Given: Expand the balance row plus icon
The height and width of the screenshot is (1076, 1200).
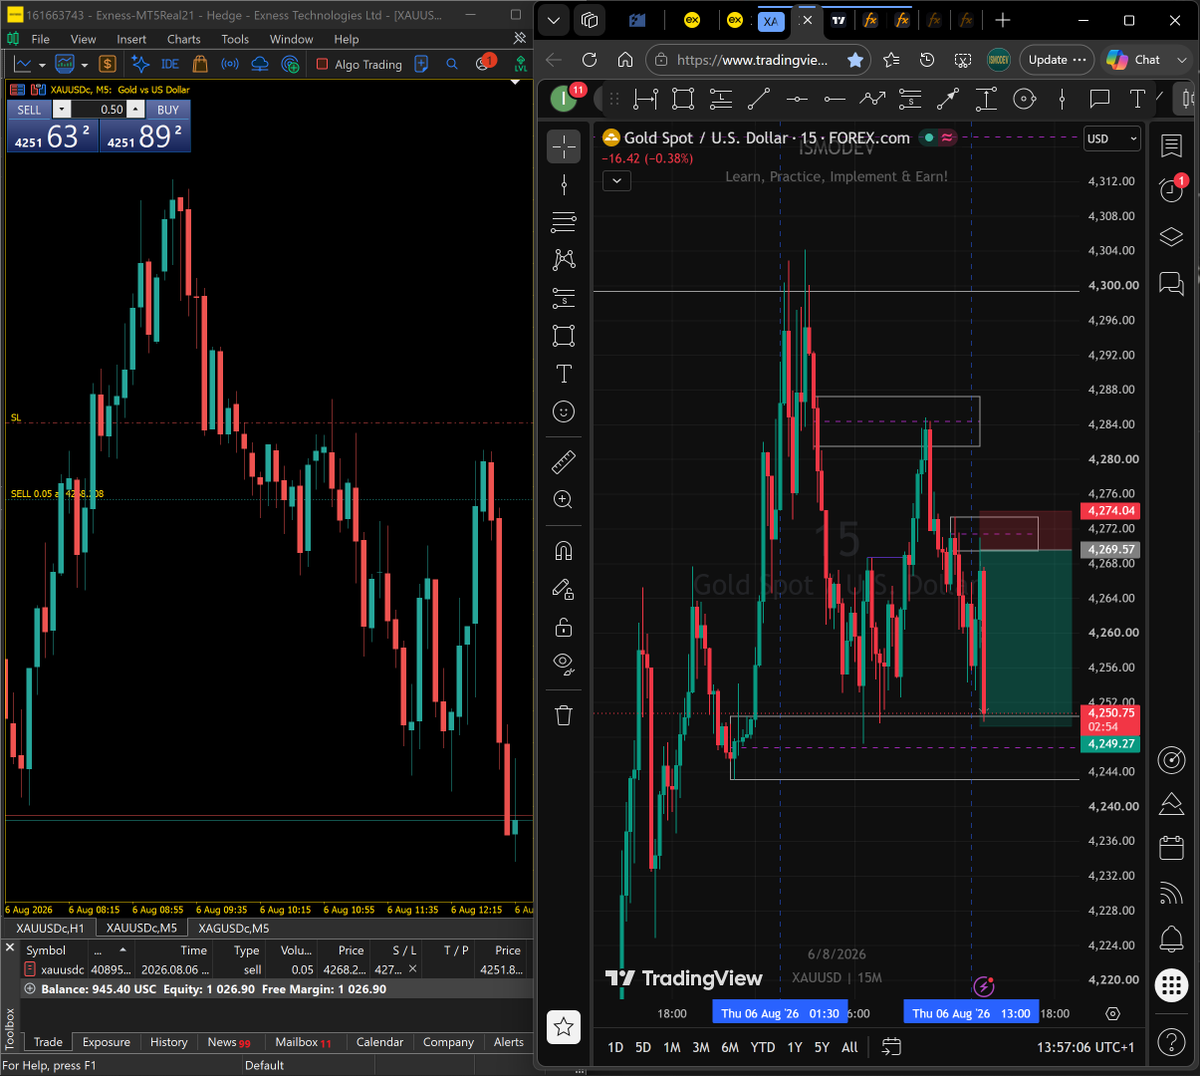Looking at the screenshot, I should [30, 989].
